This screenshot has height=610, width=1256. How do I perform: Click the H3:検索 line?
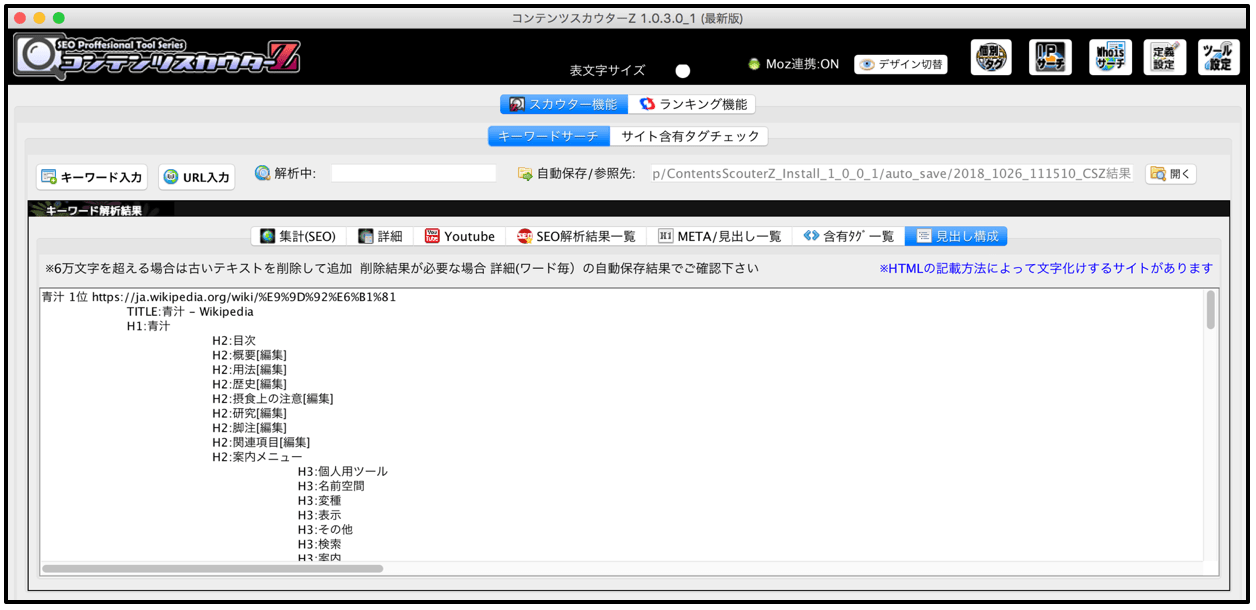(x=319, y=544)
